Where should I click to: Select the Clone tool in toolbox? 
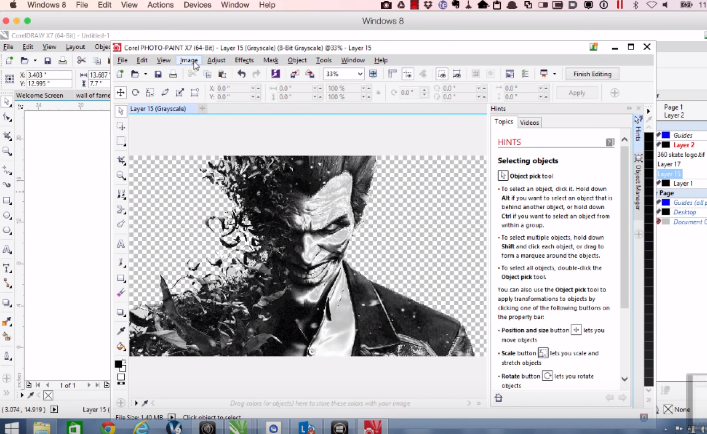click(121, 194)
